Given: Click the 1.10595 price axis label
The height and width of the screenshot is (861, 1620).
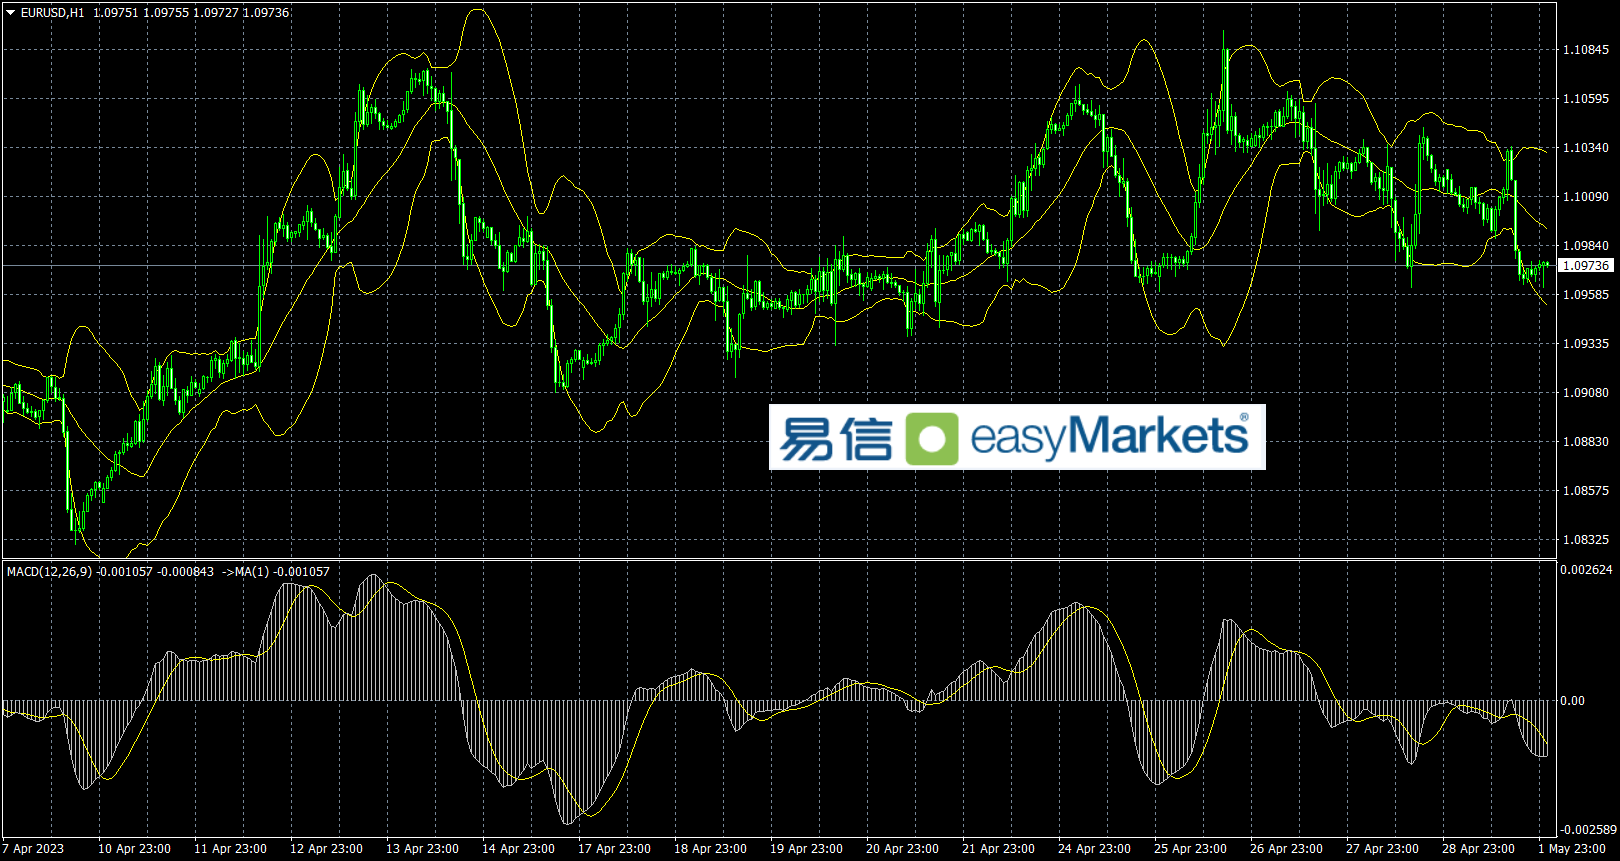Looking at the screenshot, I should [x=1586, y=99].
